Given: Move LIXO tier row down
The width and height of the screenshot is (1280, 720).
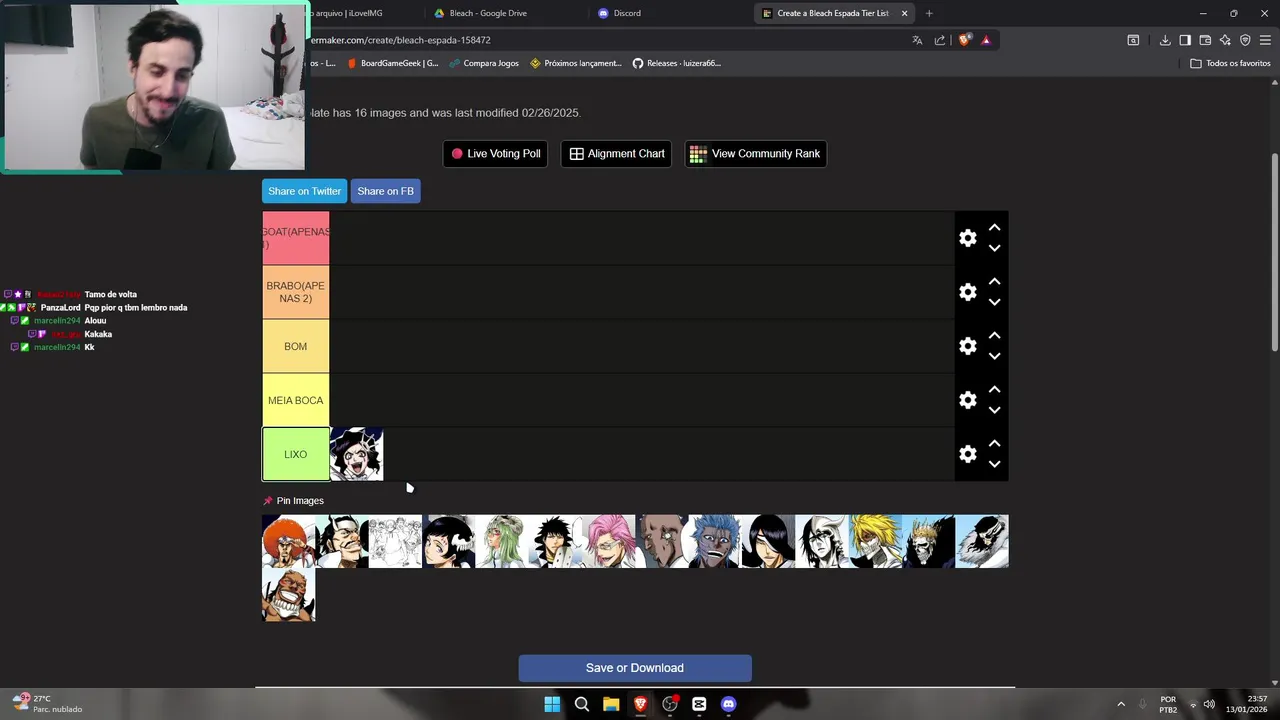Looking at the screenshot, I should click(x=994, y=464).
